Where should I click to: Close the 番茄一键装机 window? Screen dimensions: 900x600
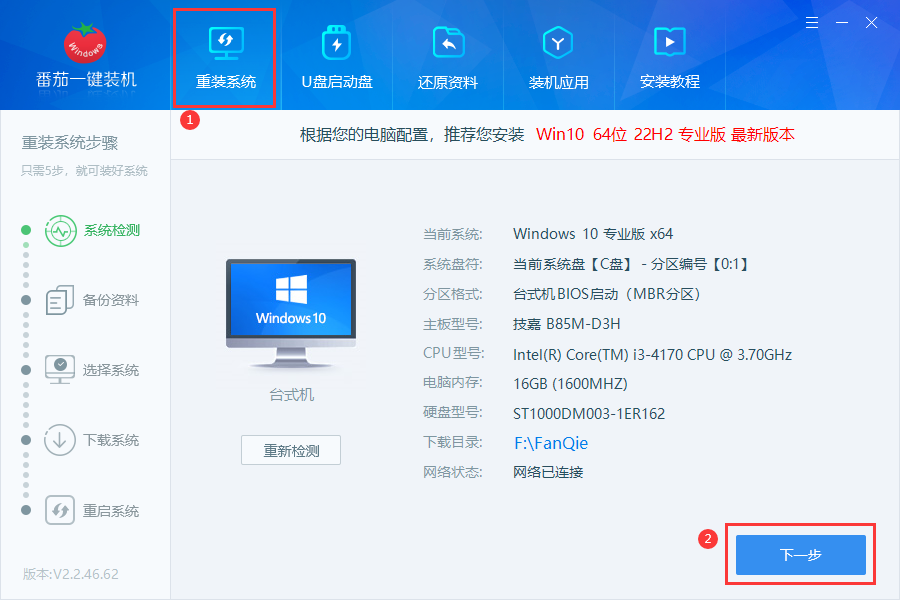click(871, 22)
